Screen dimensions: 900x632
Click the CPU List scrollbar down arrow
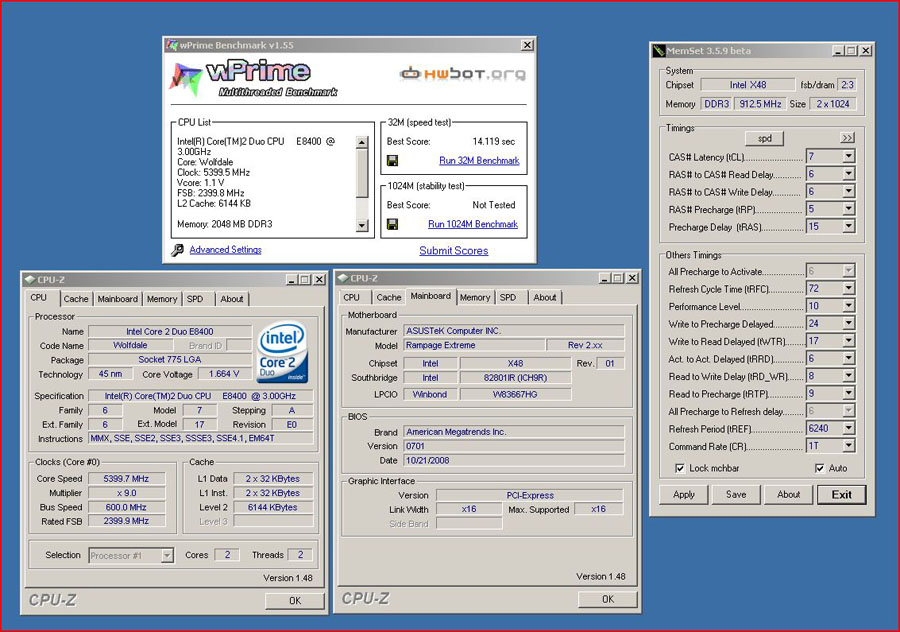click(362, 226)
